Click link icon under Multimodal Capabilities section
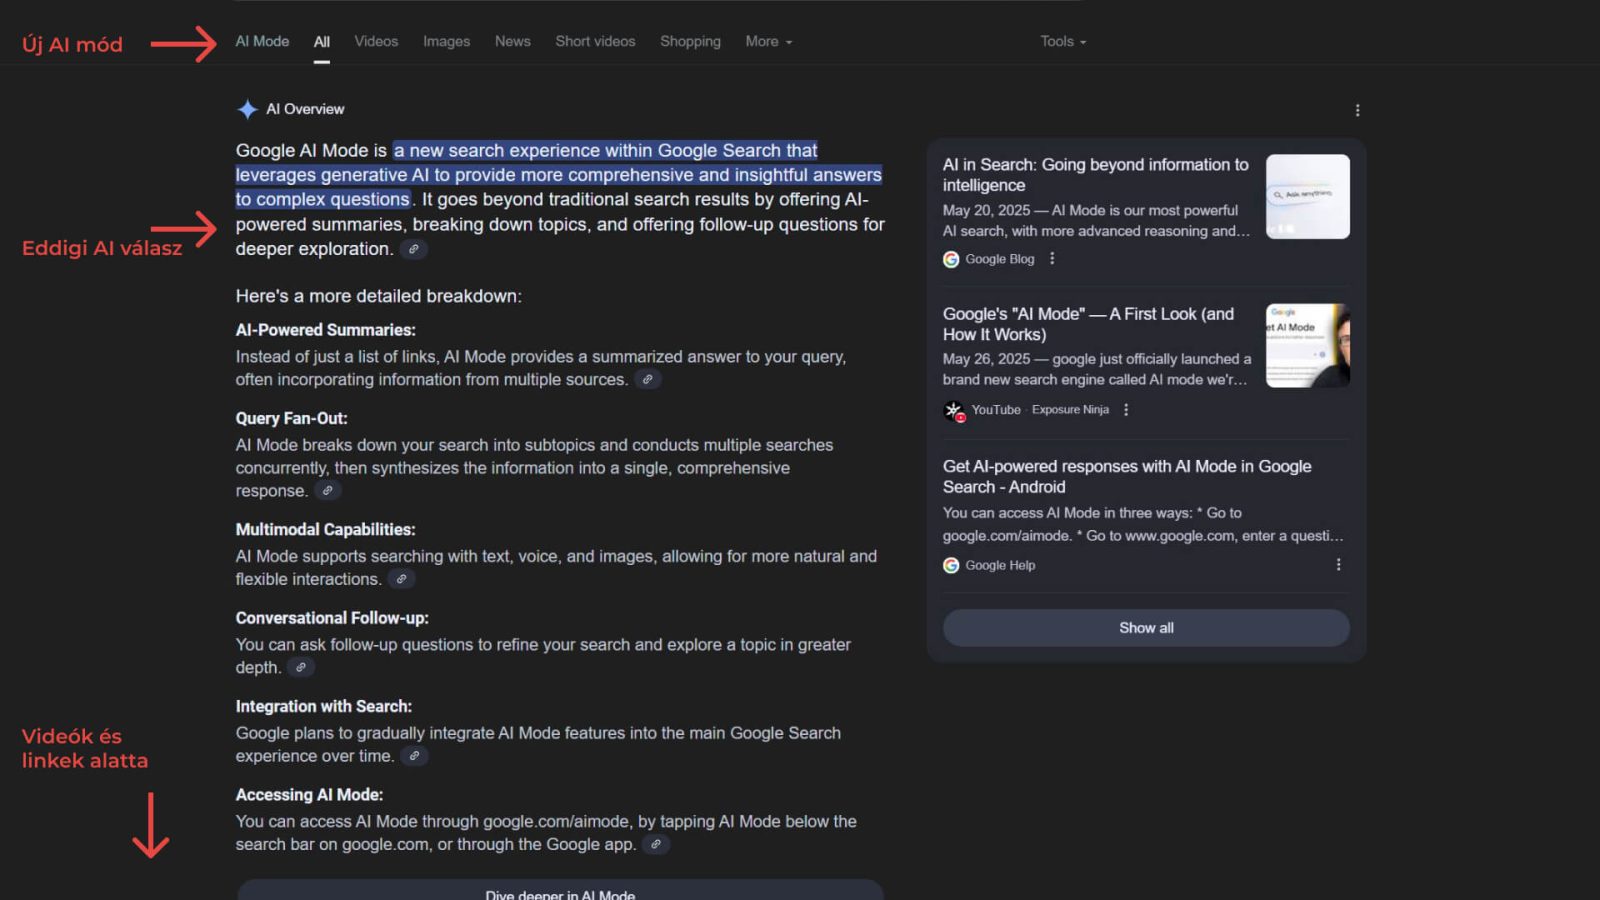The height and width of the screenshot is (900, 1600). 401,579
